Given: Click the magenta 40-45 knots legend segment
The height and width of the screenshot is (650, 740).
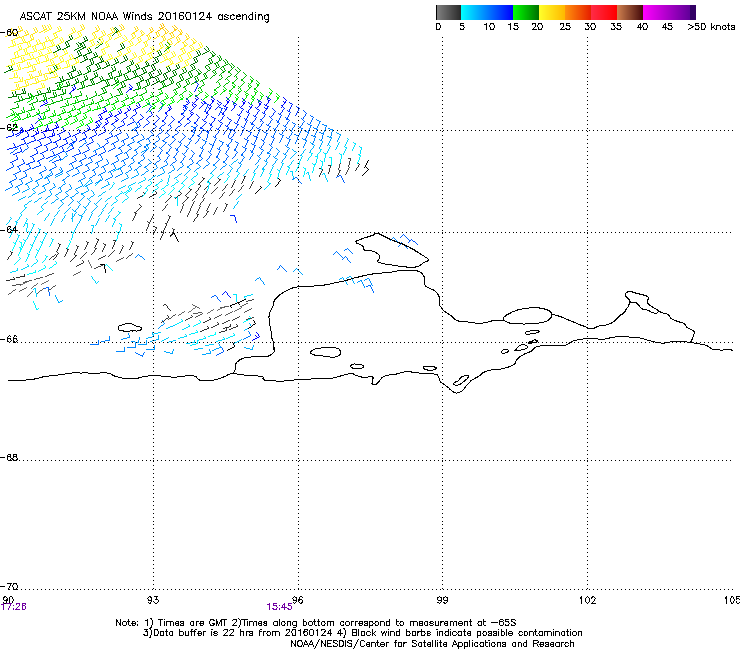Looking at the screenshot, I should 656,12.
